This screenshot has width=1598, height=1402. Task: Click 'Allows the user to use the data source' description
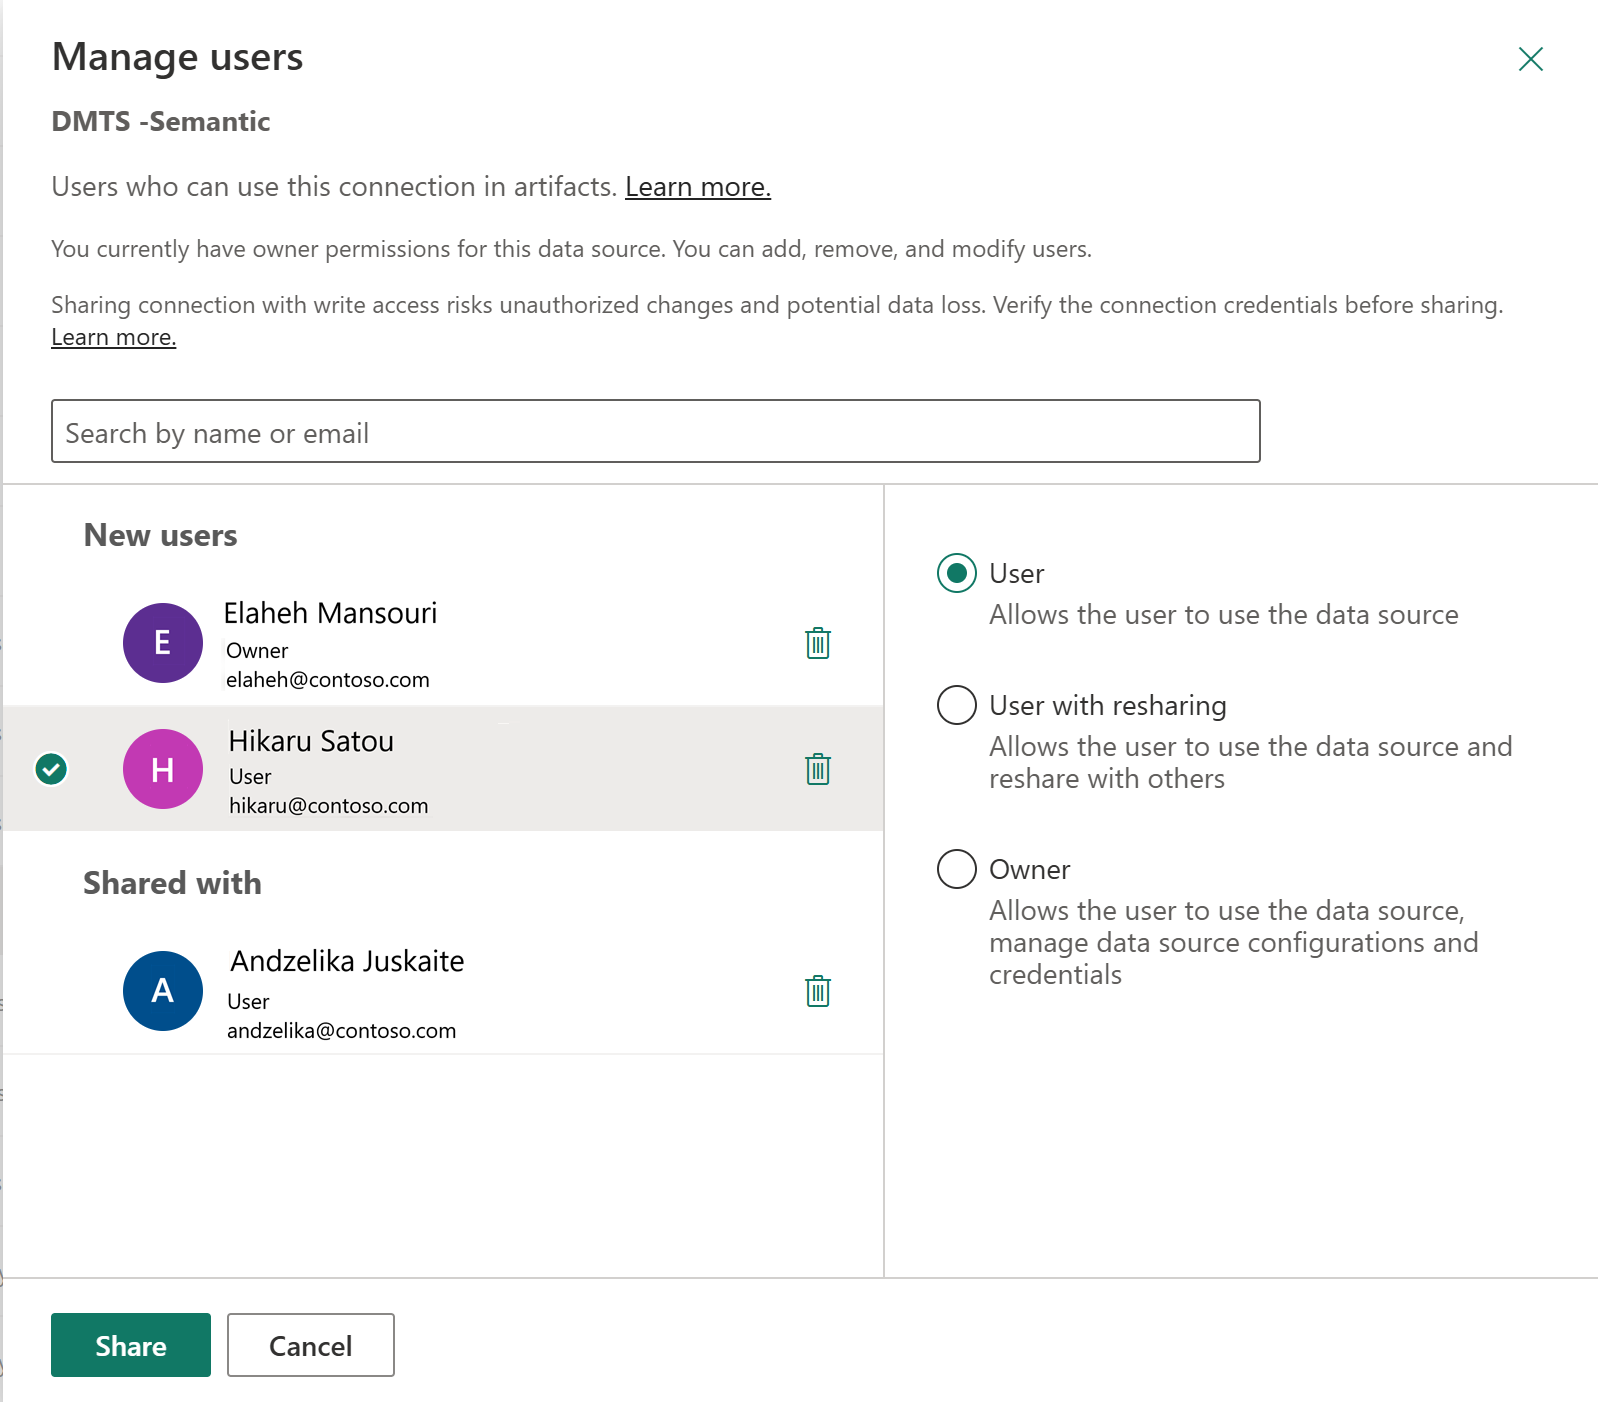tap(1224, 615)
